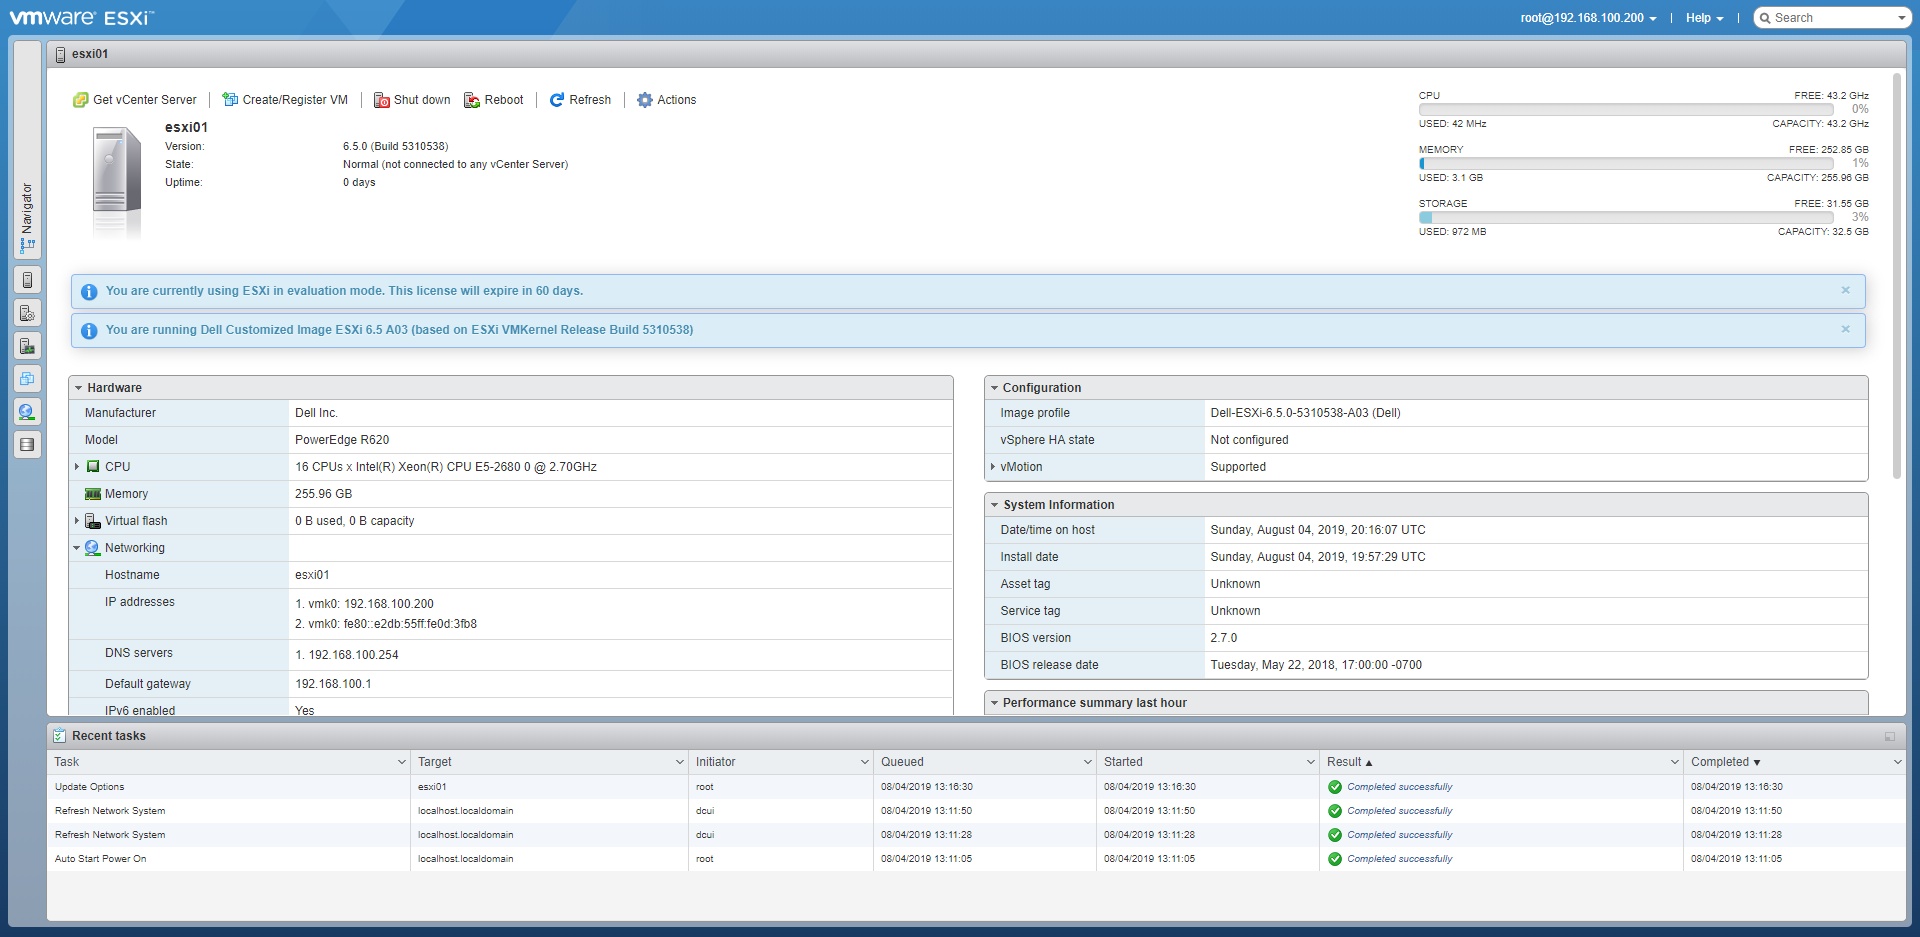Viewport: 1920px width, 937px height.
Task: Click Create/Register VM
Action: coord(285,100)
